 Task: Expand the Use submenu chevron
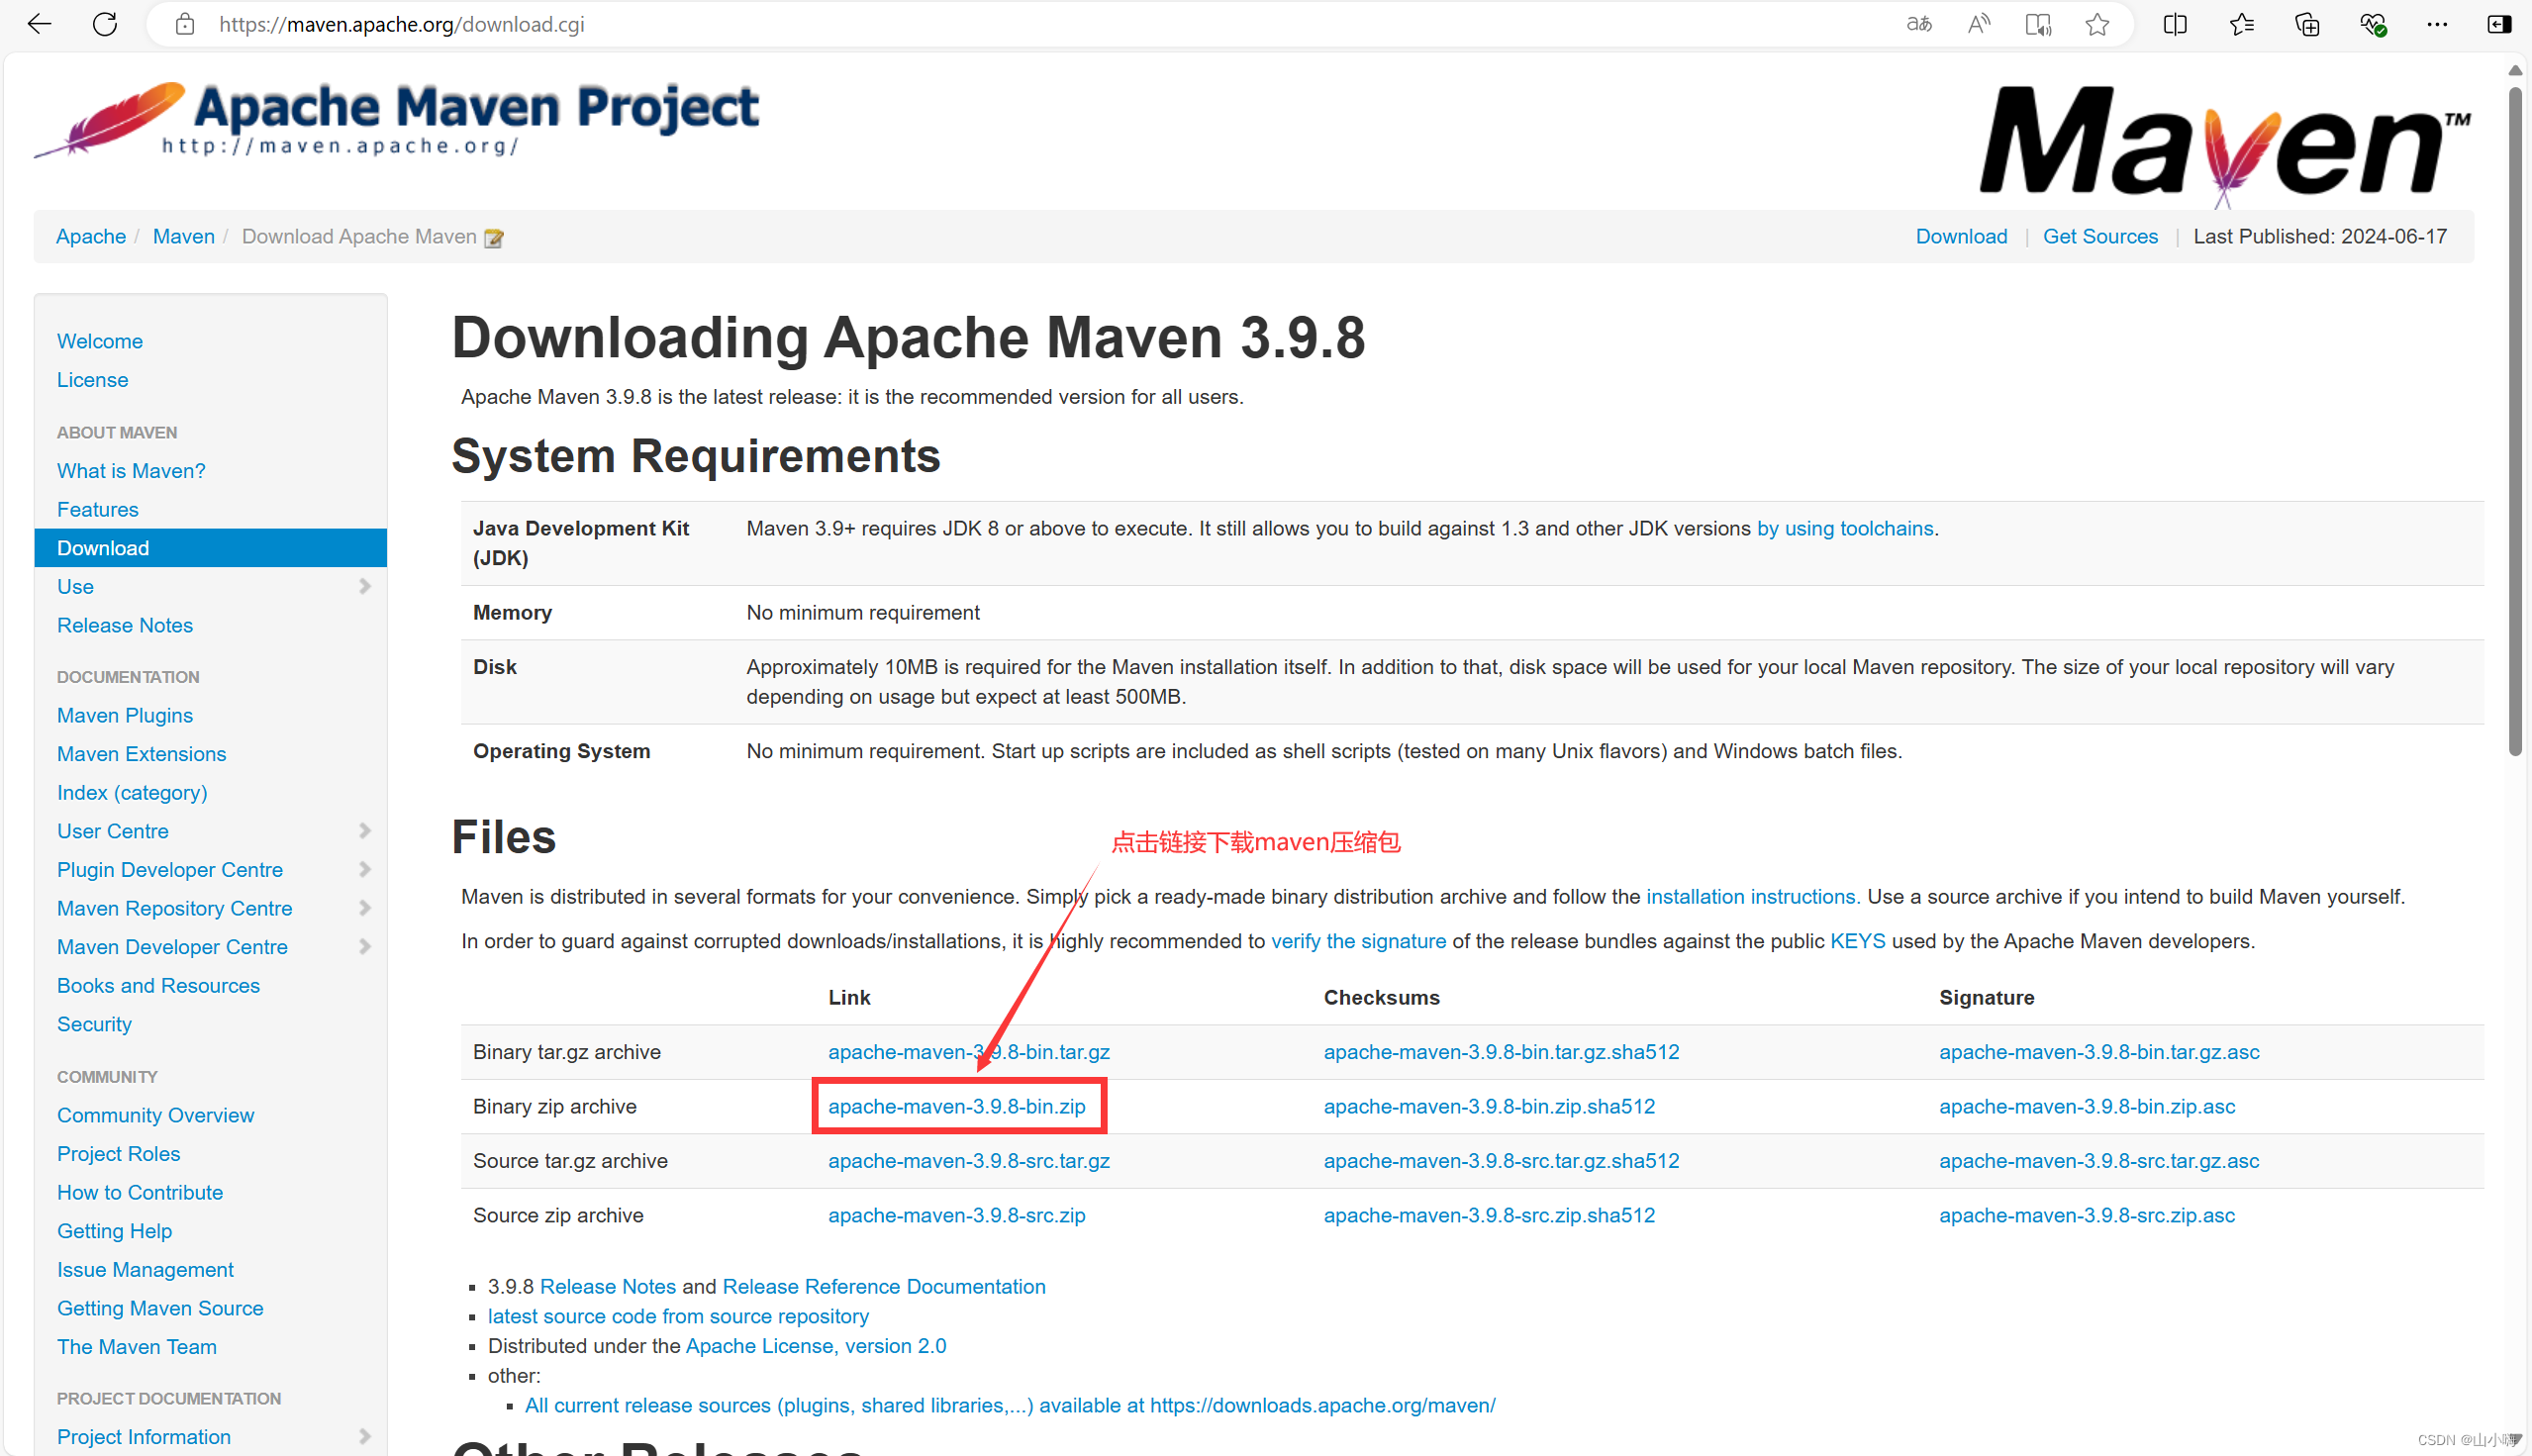[364, 587]
